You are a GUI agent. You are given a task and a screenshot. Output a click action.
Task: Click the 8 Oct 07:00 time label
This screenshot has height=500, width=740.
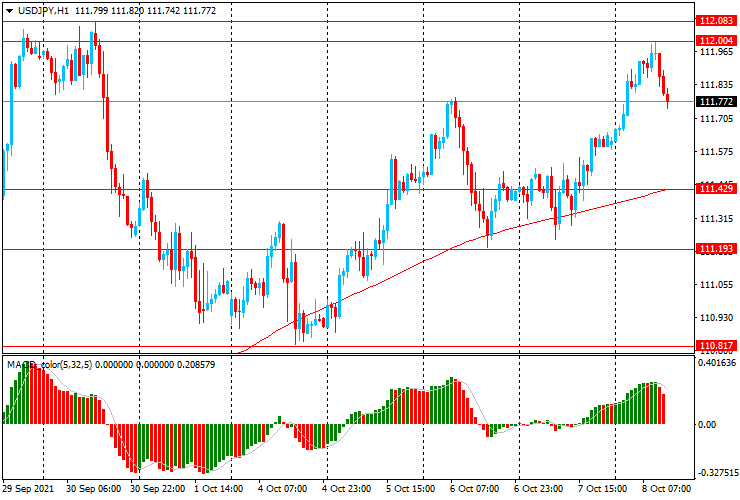tap(666, 488)
